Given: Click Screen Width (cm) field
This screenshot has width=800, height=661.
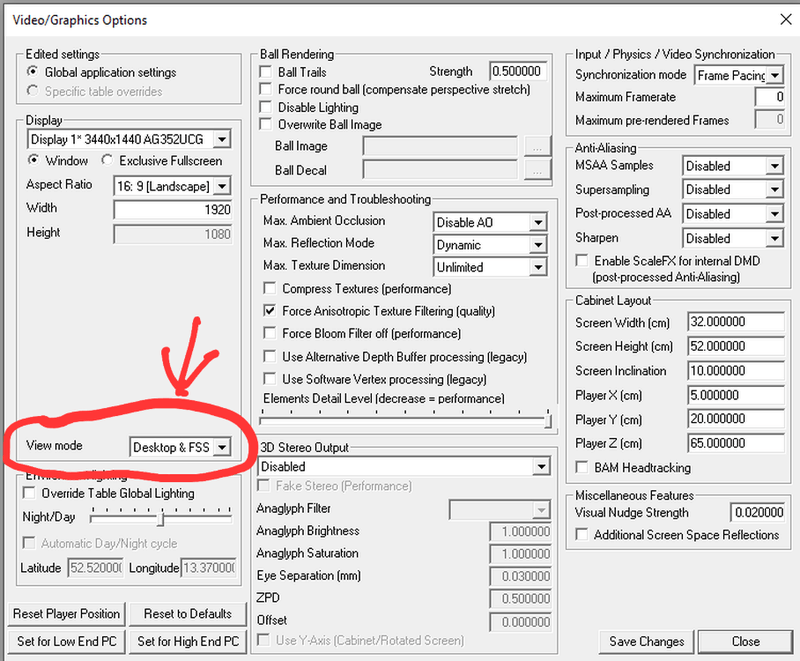Looking at the screenshot, I should [x=736, y=322].
